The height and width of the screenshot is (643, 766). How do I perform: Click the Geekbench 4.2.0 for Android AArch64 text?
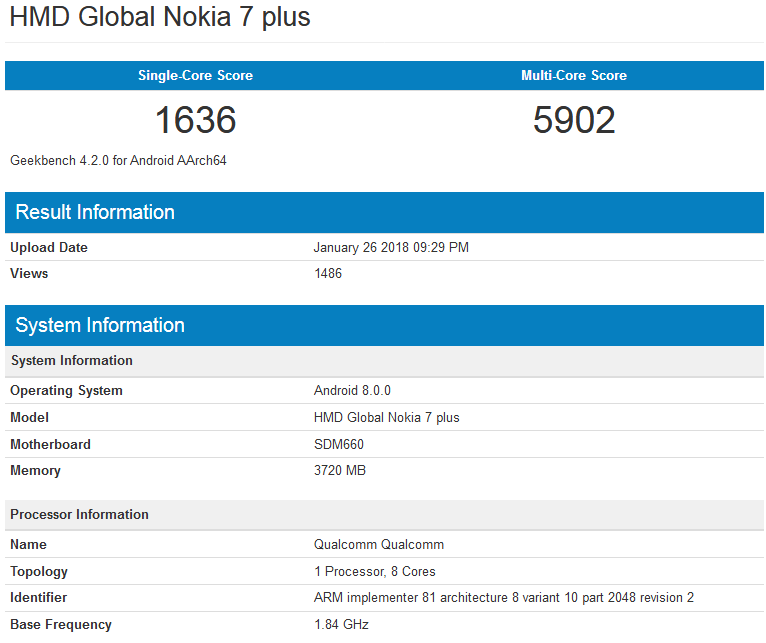118,160
